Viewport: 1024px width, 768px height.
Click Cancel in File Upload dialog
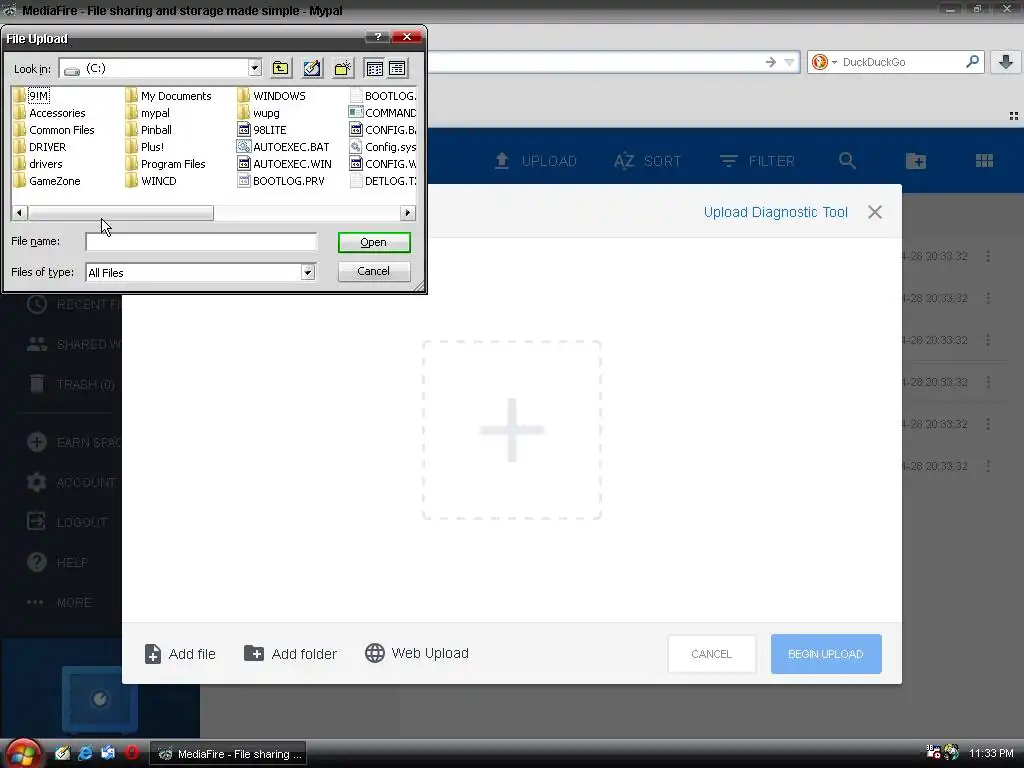coord(374,271)
